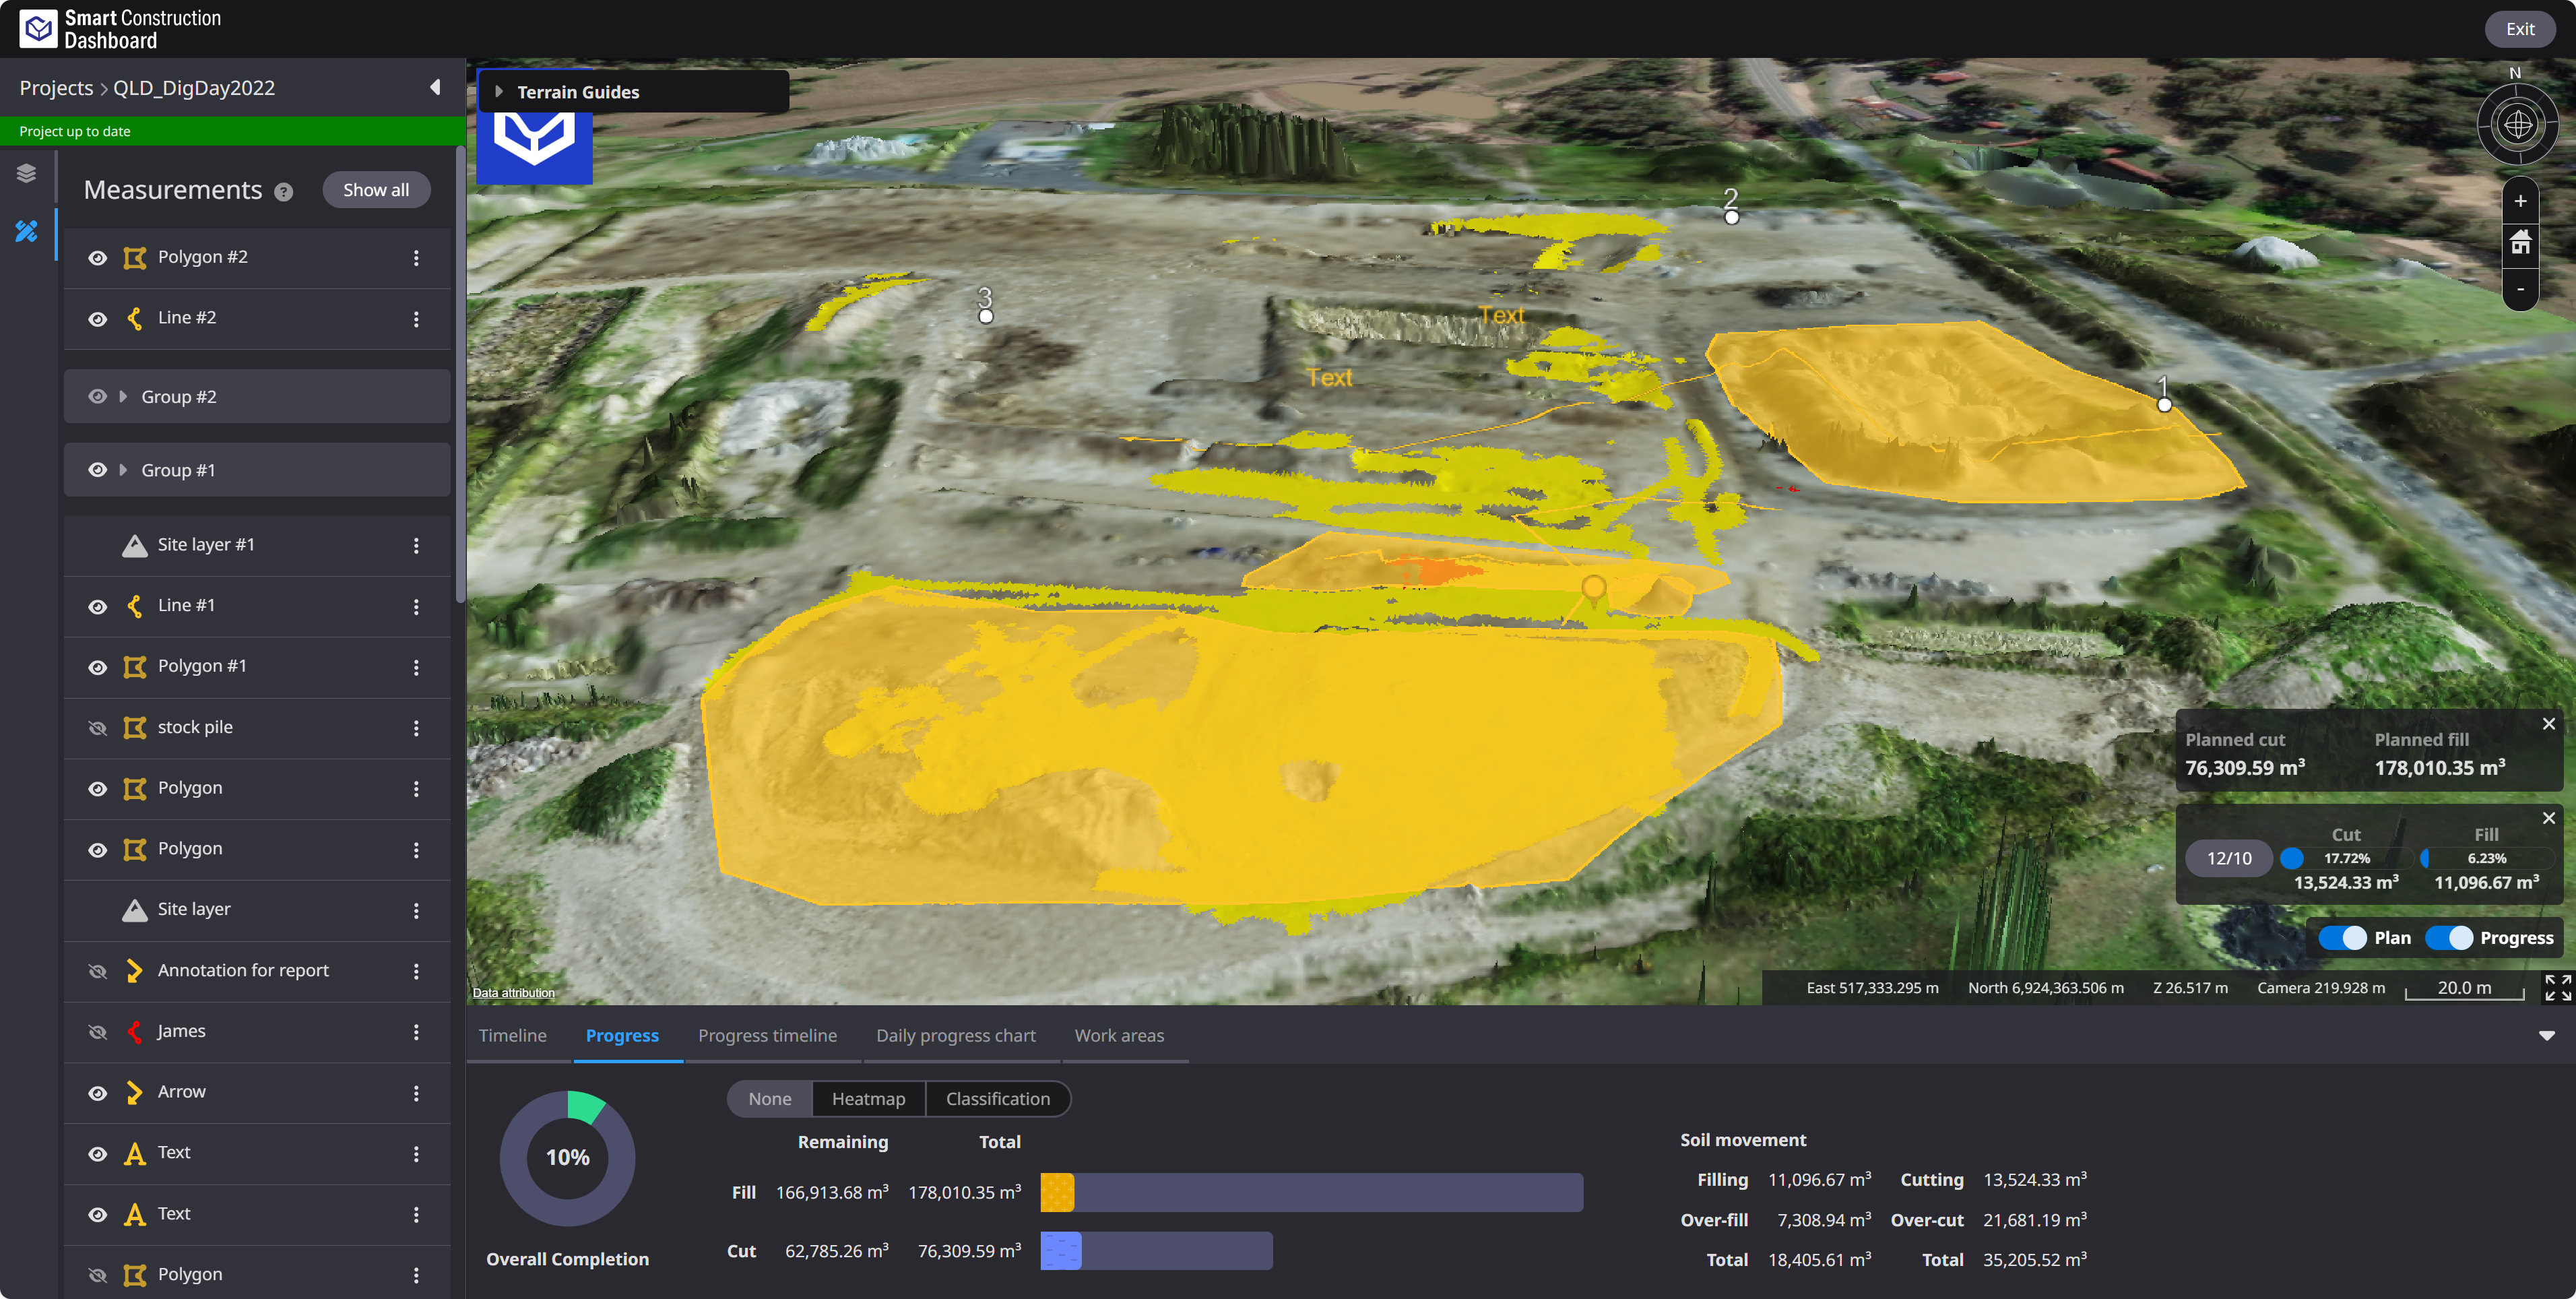Screen dimensions: 2576x1299
Task: Open options menu for Line #1
Action: [x=416, y=606]
